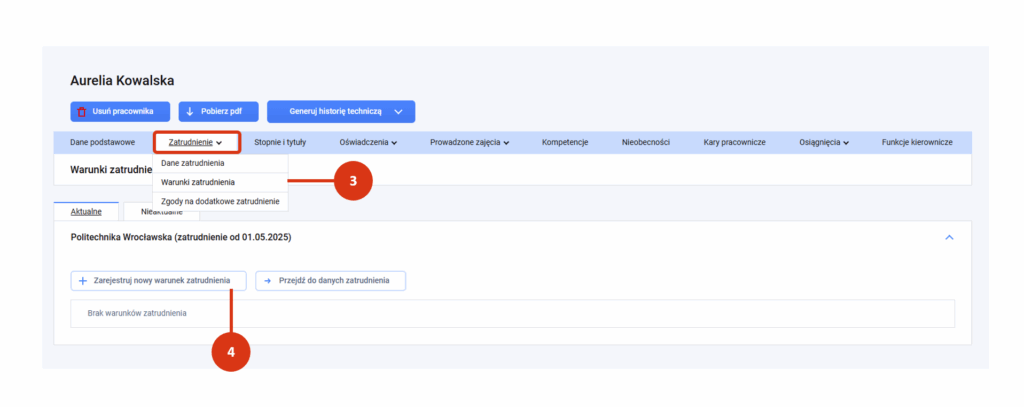Screen dimensions: 1024x407
Task: Open the Stopnie i tytuły tab
Action: tap(280, 142)
